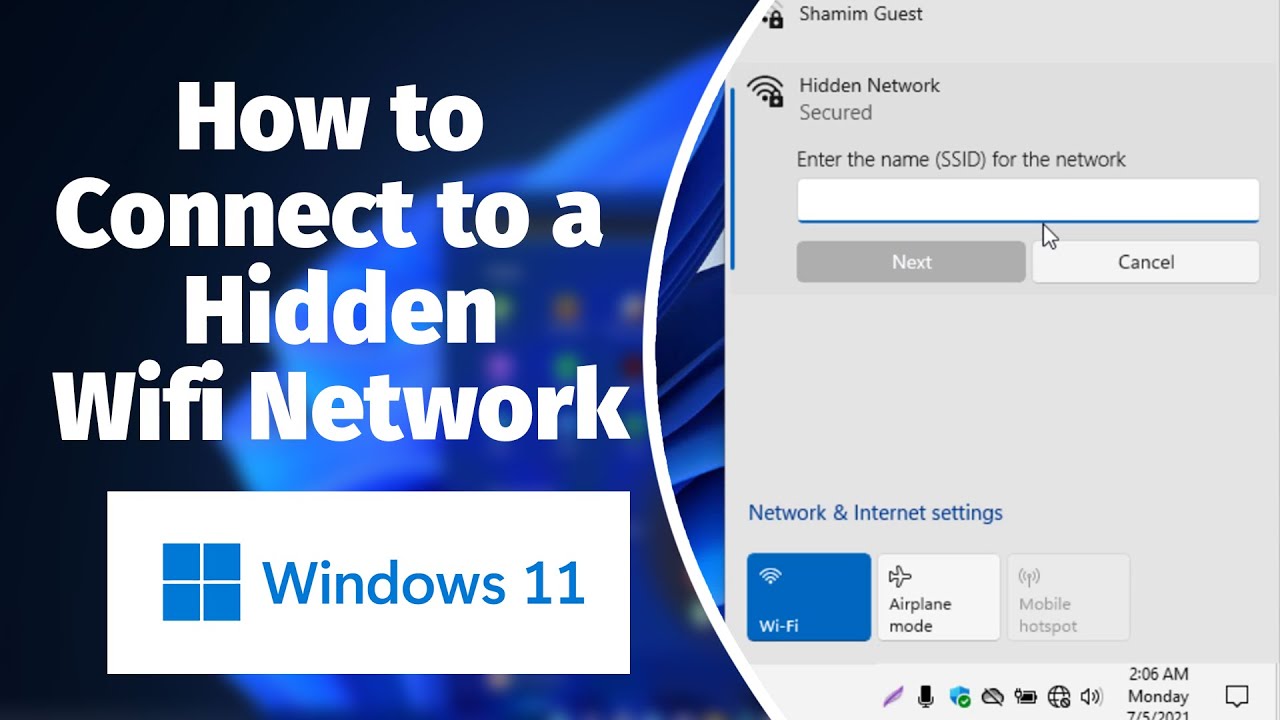Focus the SSID name input field

[x=1028, y=200]
